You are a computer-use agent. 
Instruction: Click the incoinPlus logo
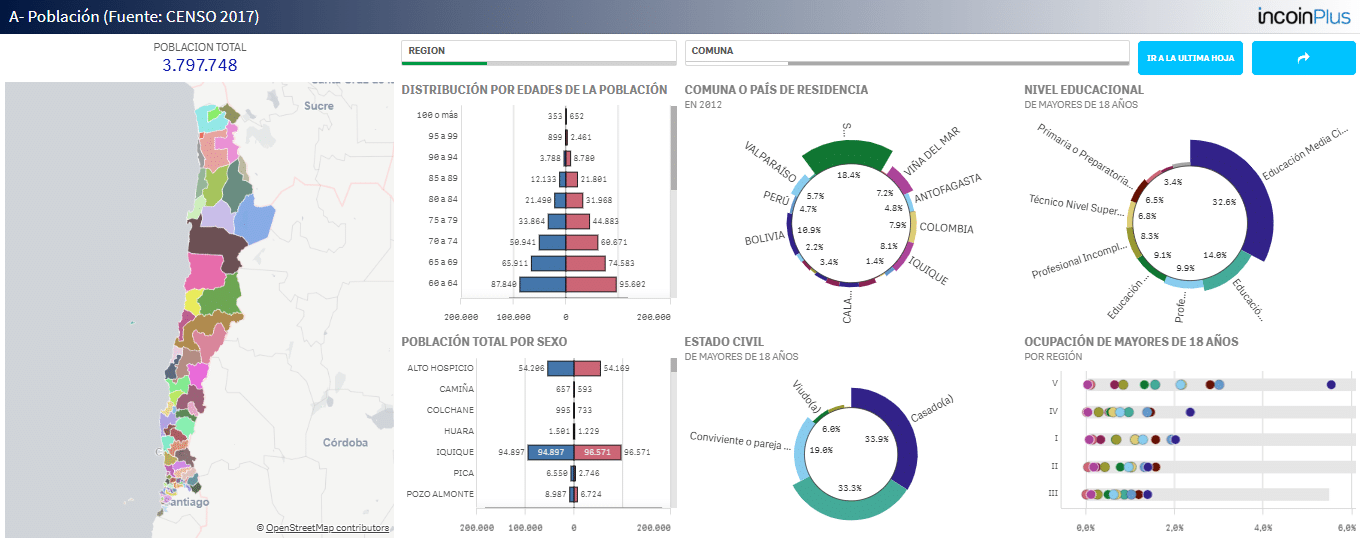point(1304,16)
